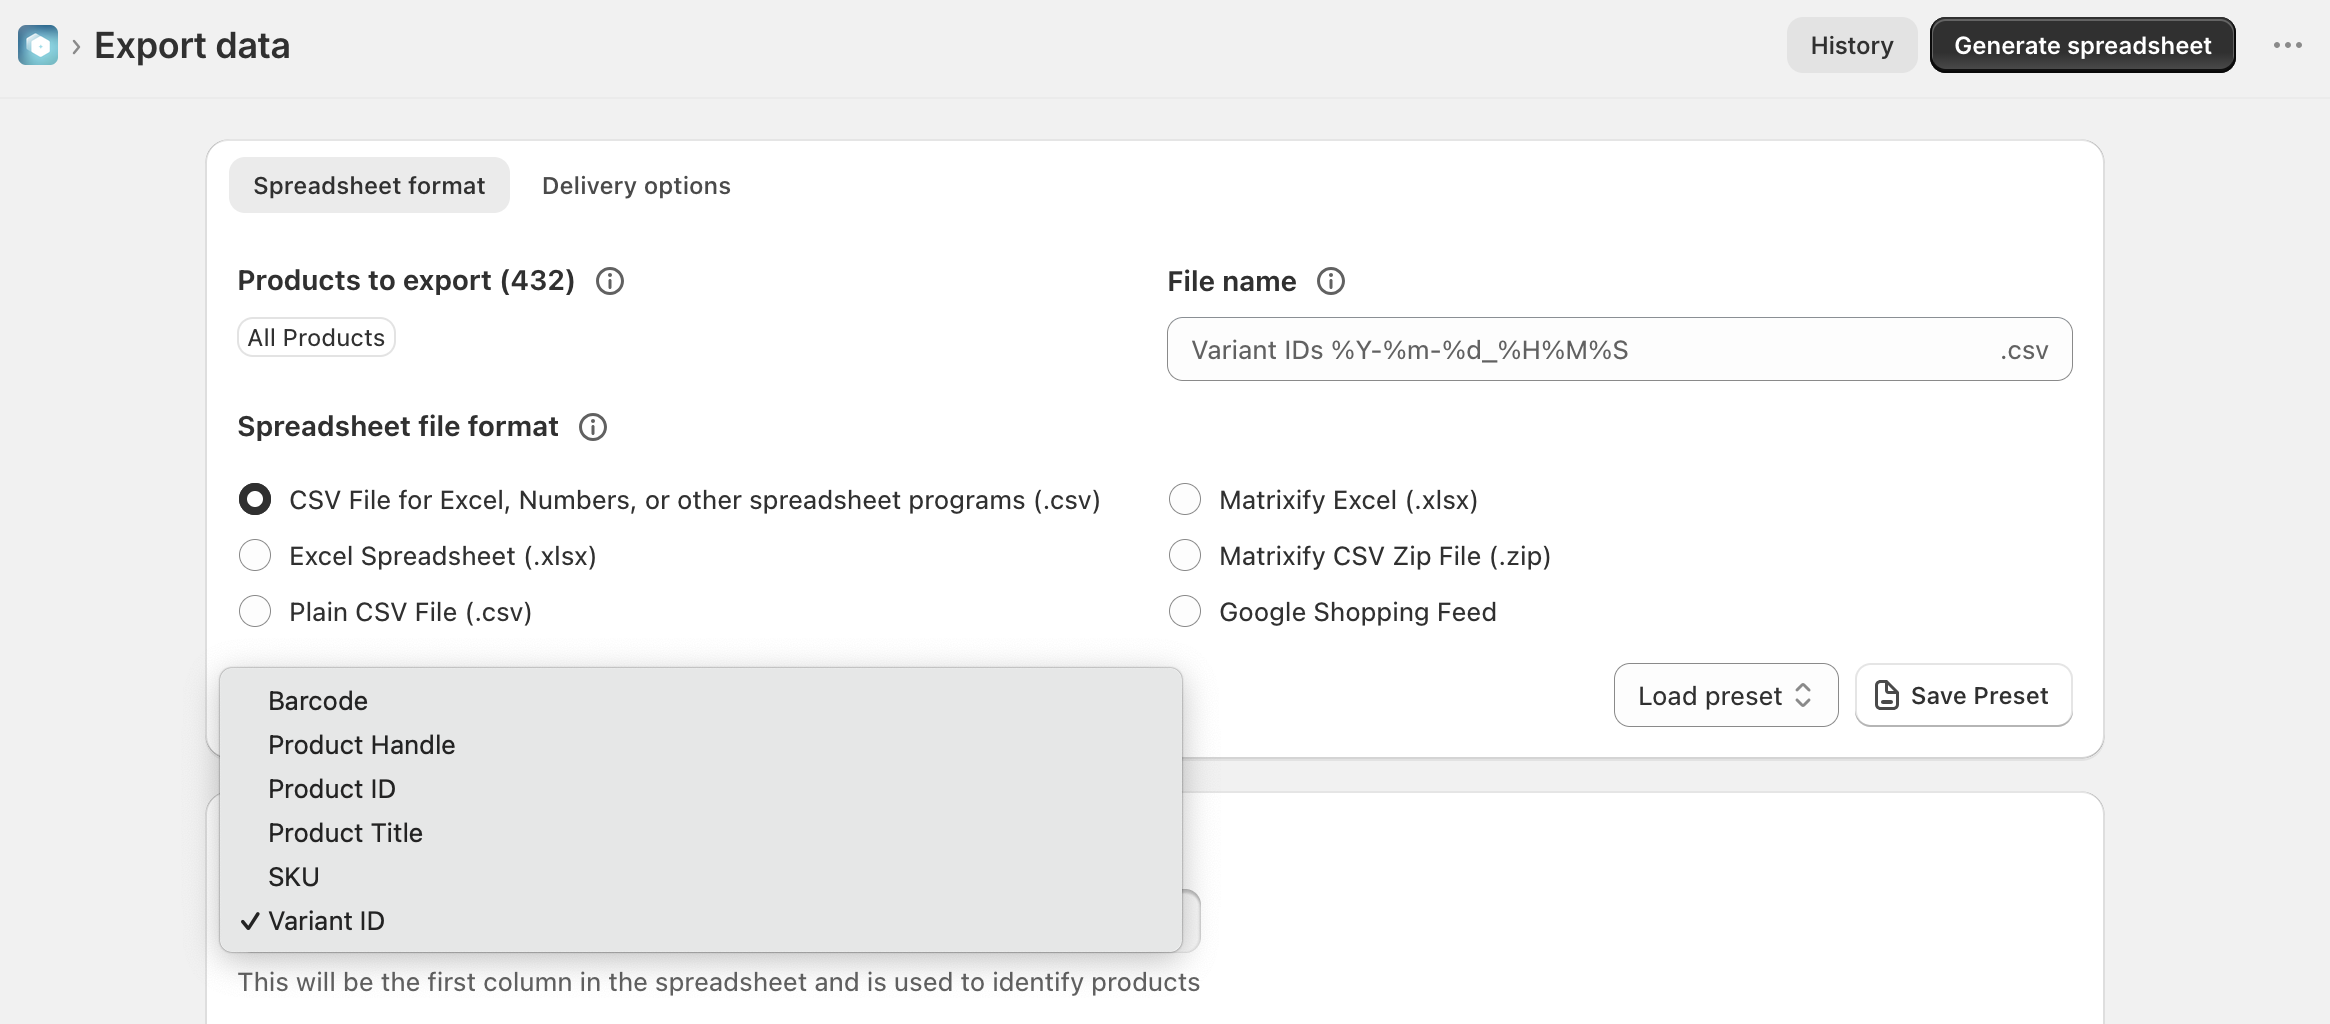Choose Excel Spreadsheet (.xlsx) format
The width and height of the screenshot is (2330, 1024).
pos(255,555)
